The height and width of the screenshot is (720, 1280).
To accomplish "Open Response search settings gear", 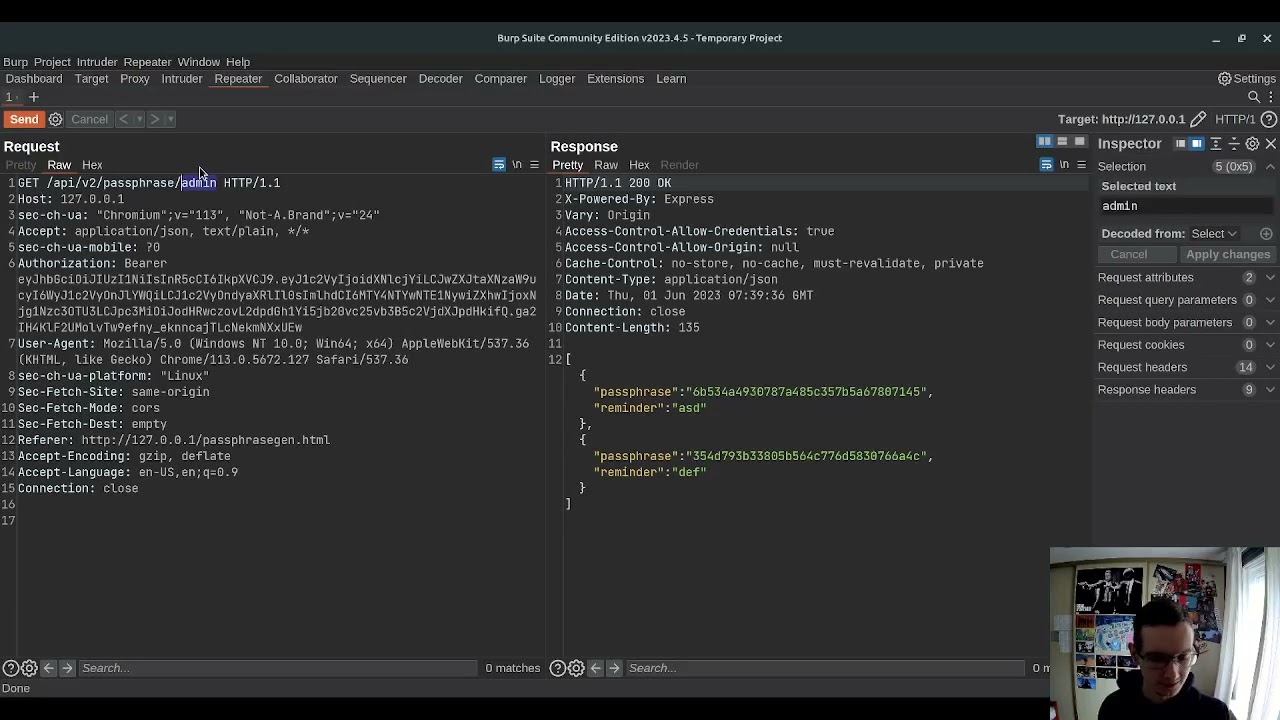I will (x=576, y=668).
